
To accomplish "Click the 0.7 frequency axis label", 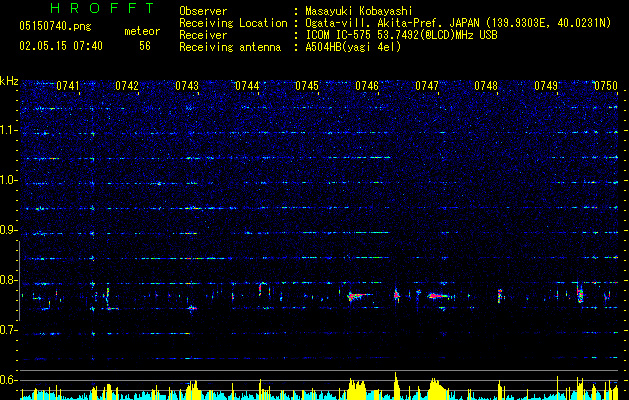I will [9, 330].
